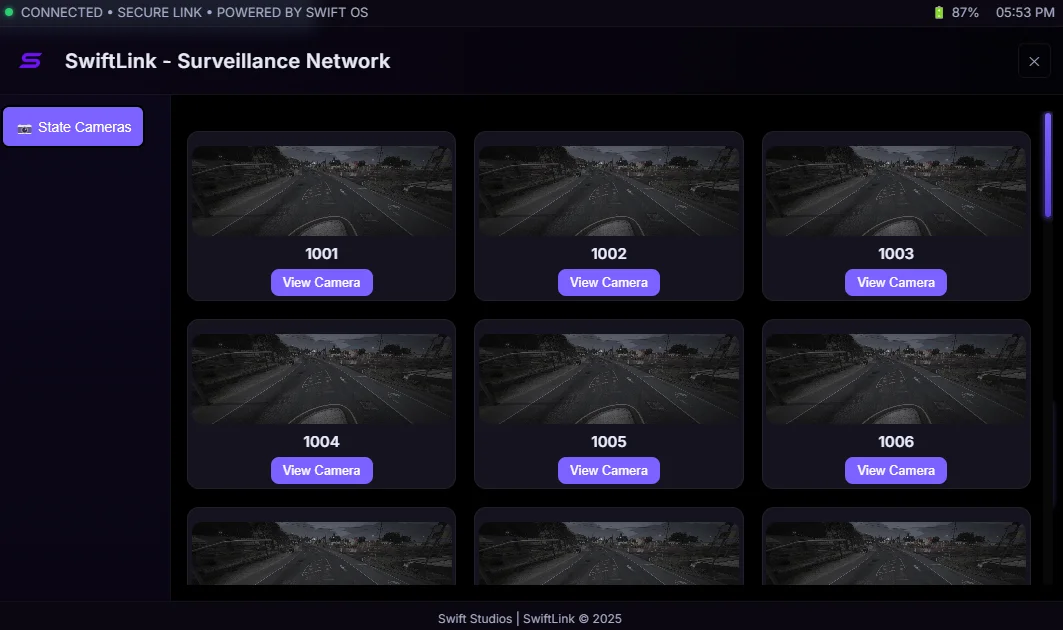This screenshot has height=630, width=1063.
Task: Open camera 1004 with View Camera
Action: click(321, 470)
